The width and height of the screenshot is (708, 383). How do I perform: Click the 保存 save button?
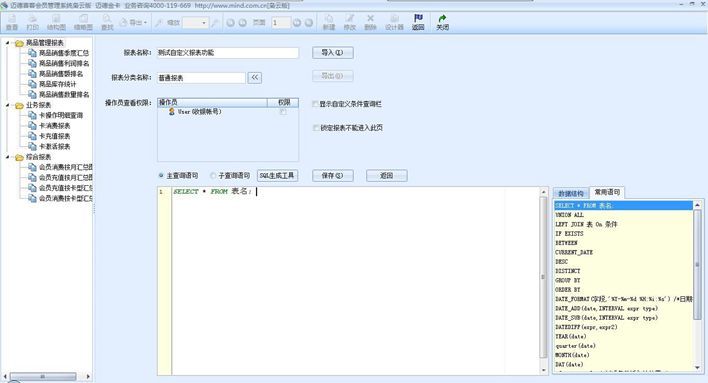(332, 175)
